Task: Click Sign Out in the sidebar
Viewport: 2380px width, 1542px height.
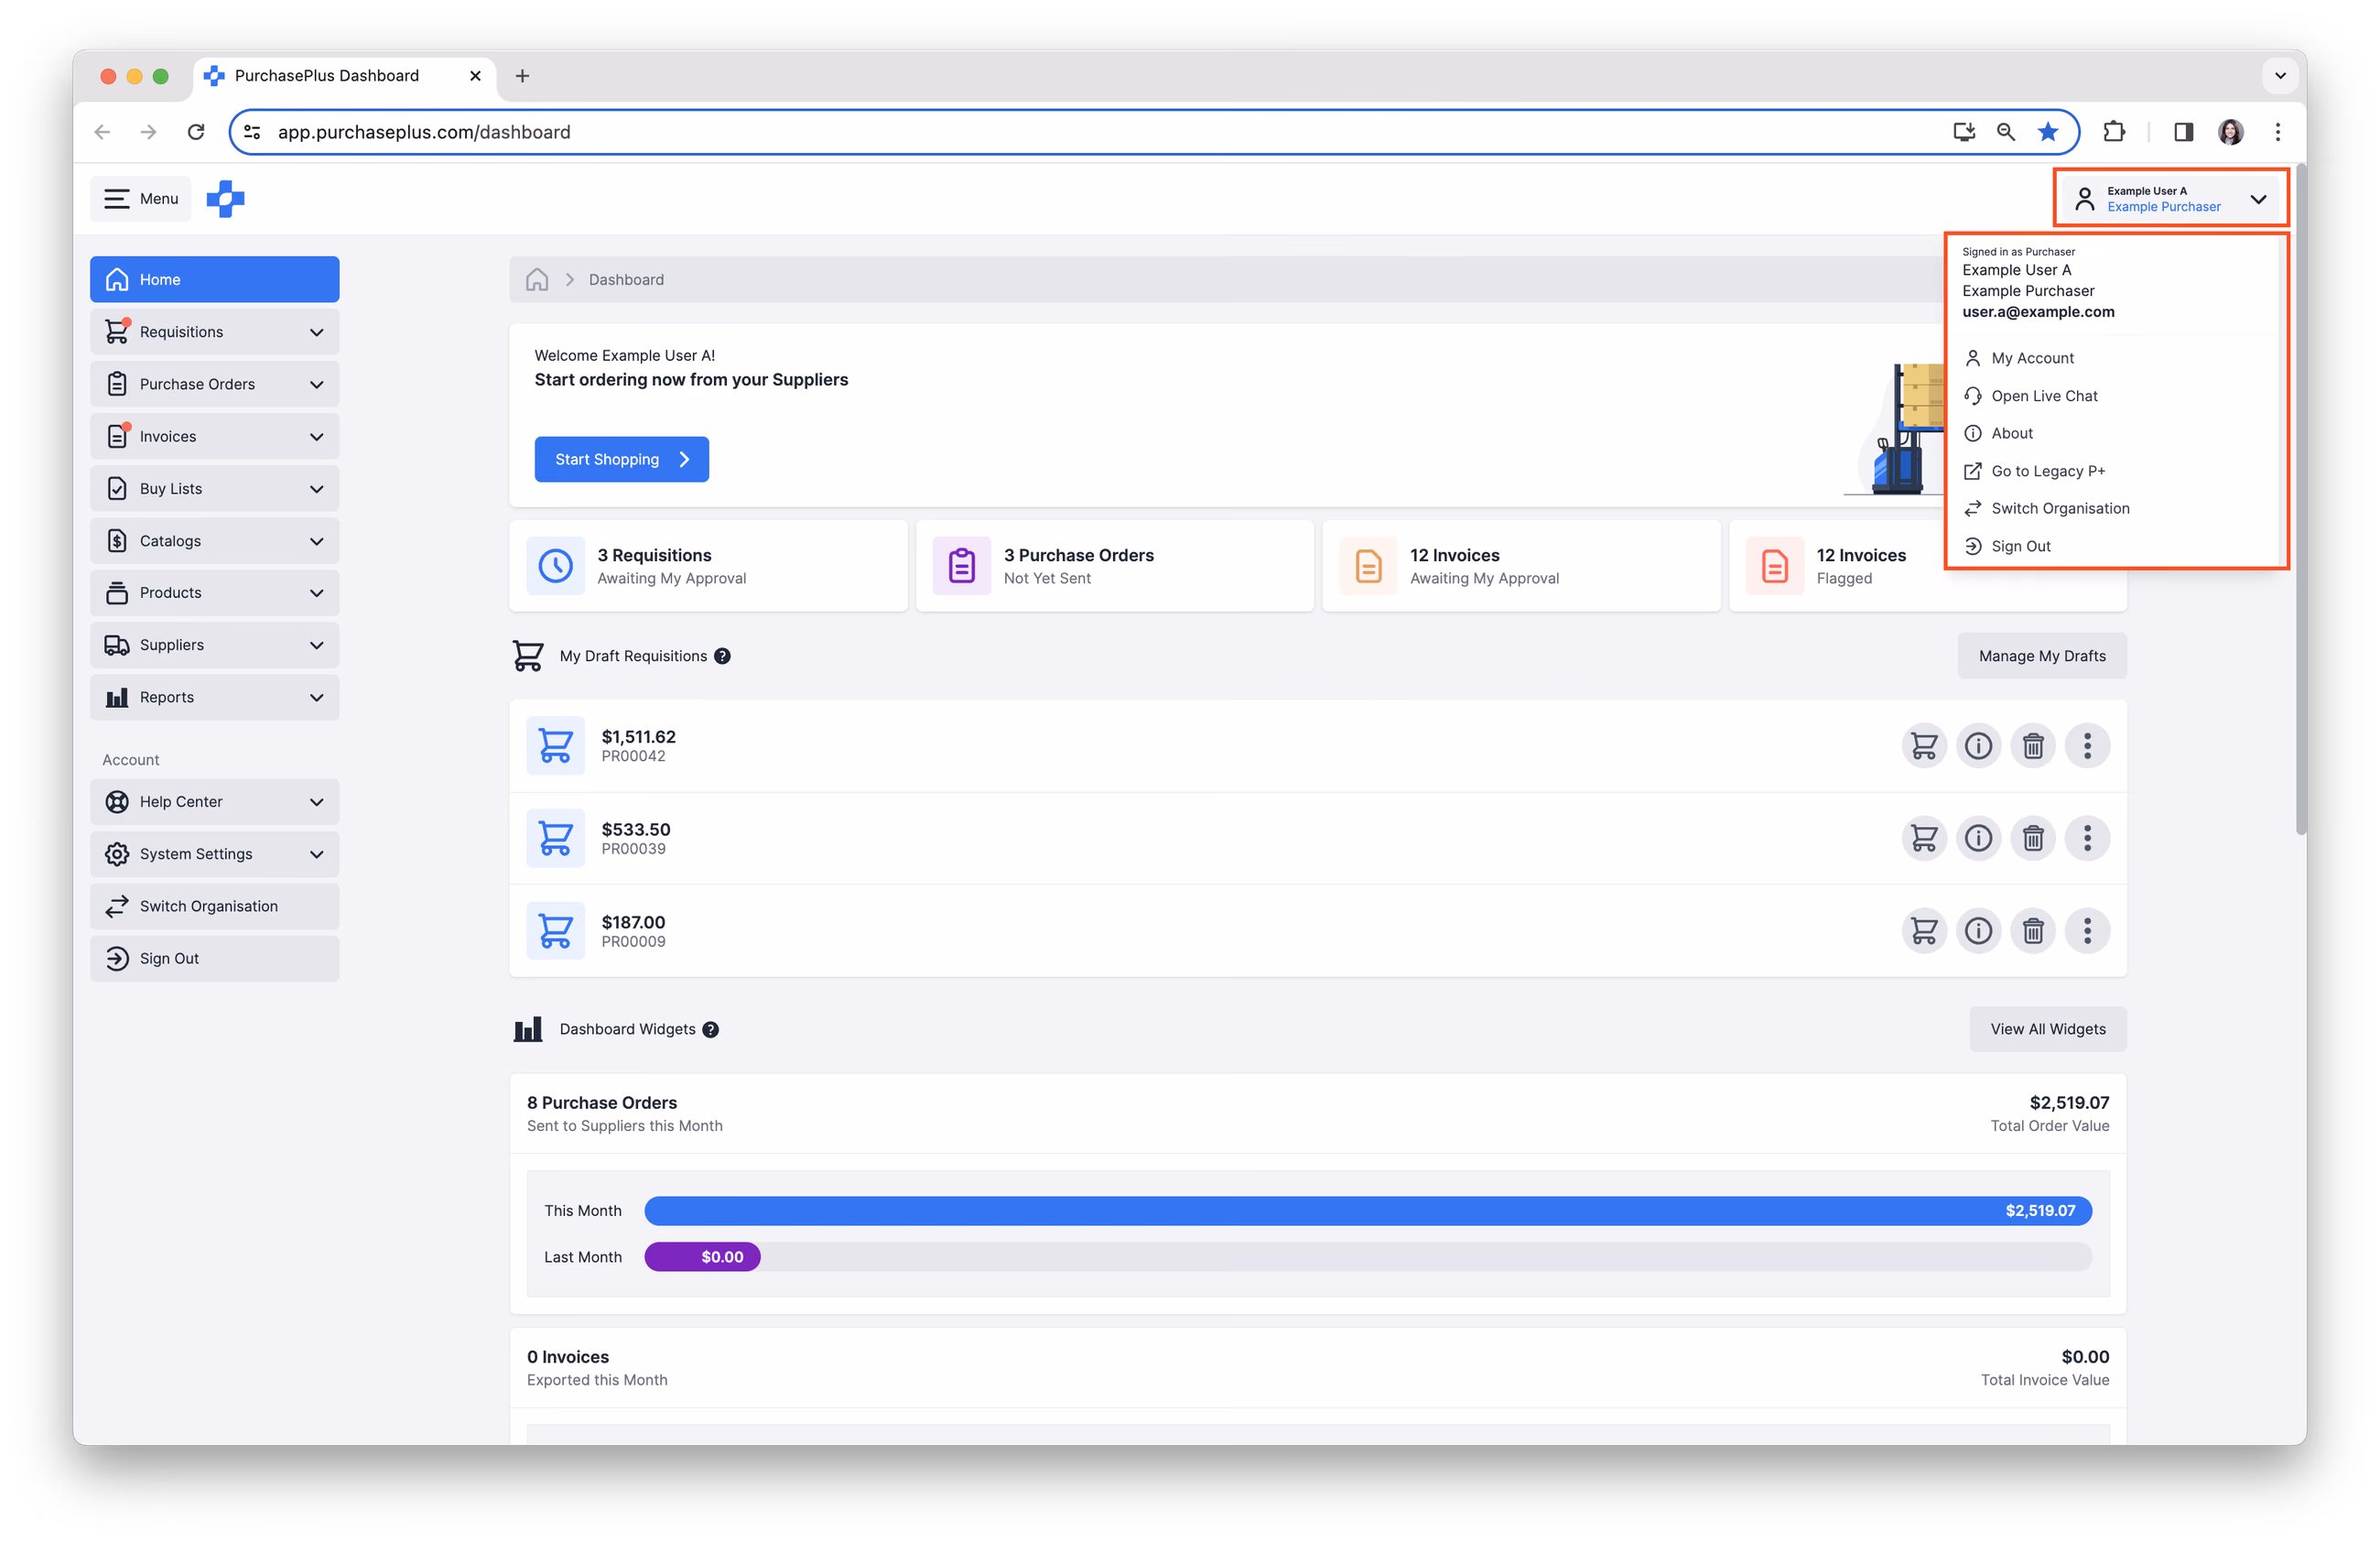Action: (214, 958)
